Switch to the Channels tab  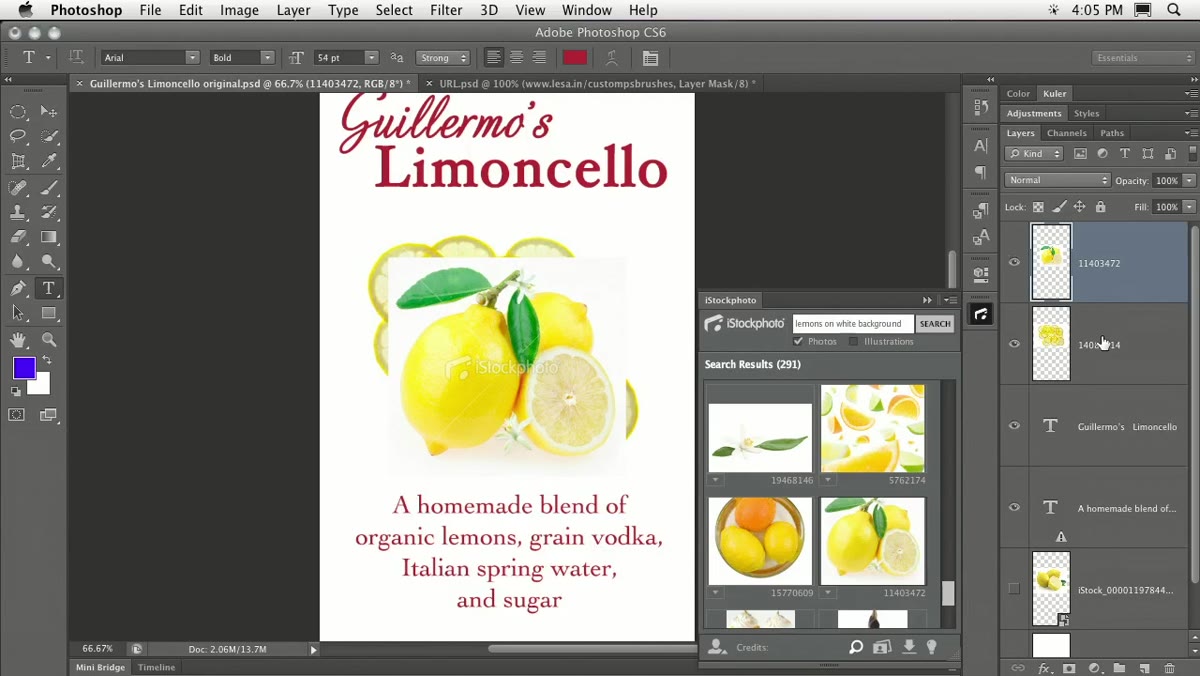click(x=1066, y=133)
